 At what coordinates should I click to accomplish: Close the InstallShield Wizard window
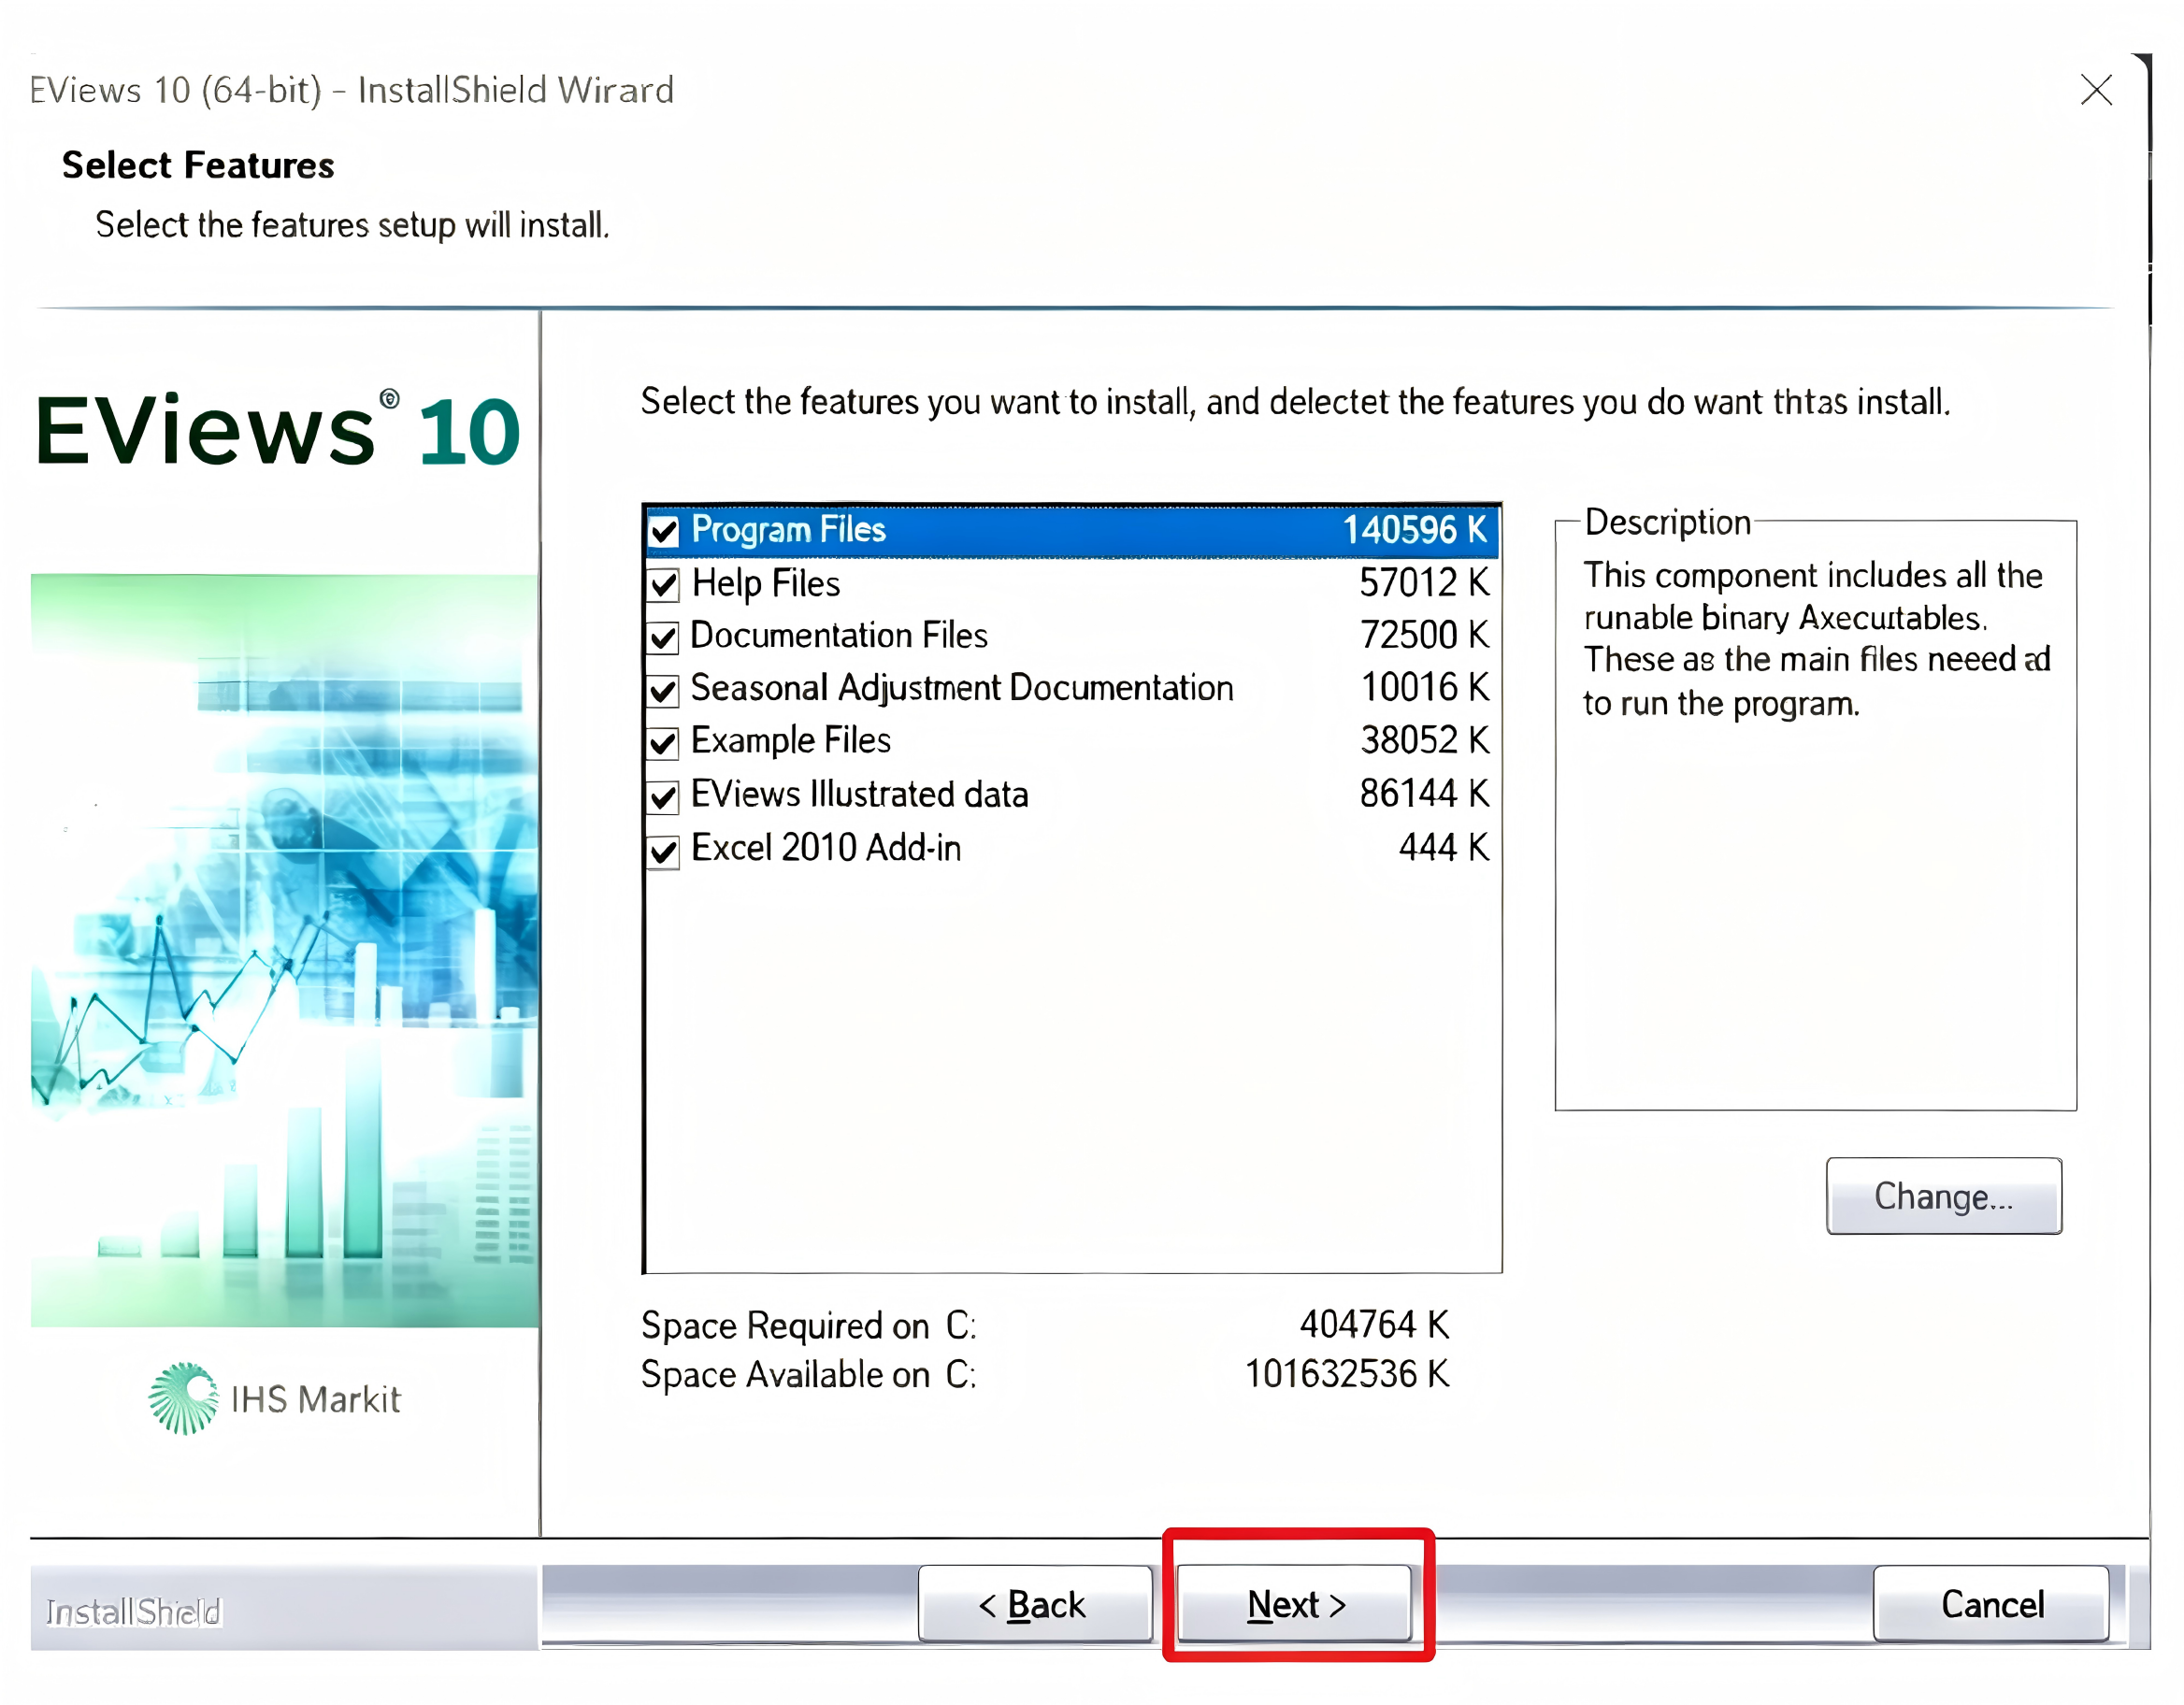pyautogui.click(x=2096, y=90)
